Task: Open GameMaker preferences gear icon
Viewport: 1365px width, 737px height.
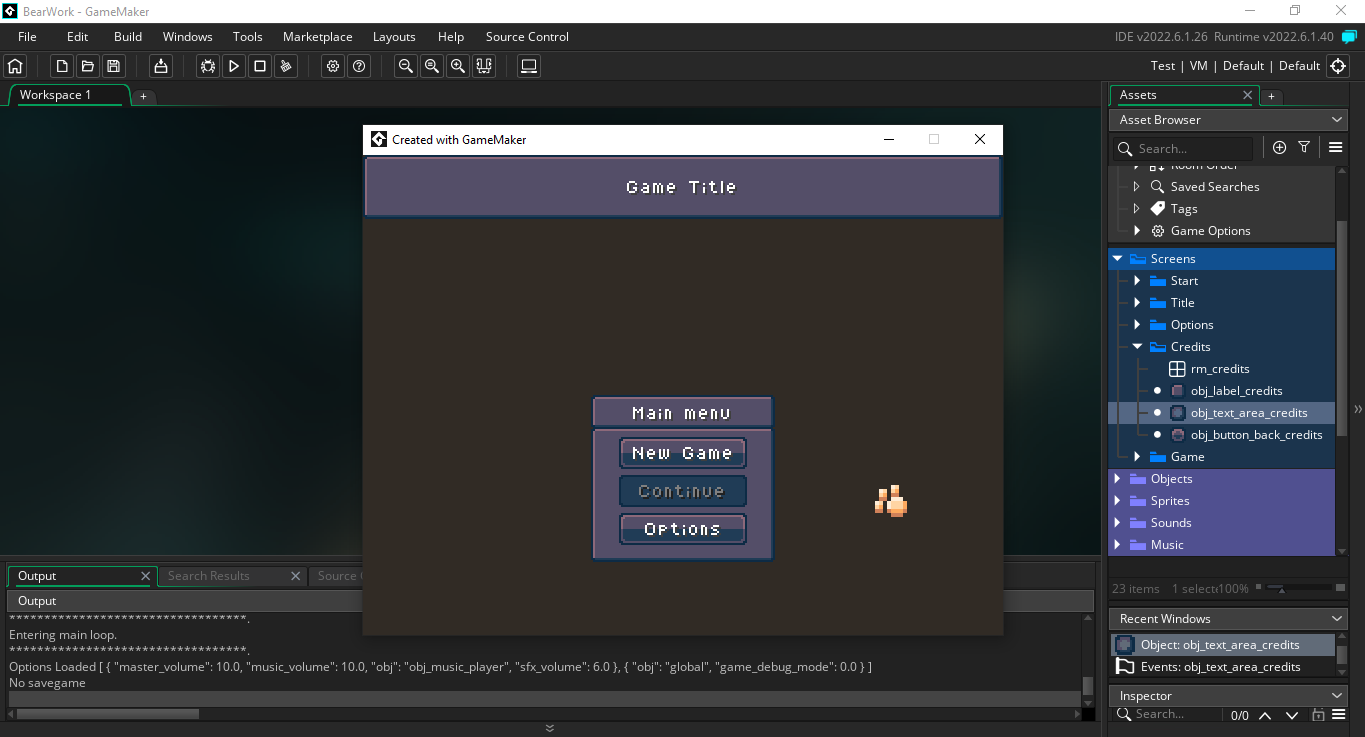Action: (x=333, y=66)
